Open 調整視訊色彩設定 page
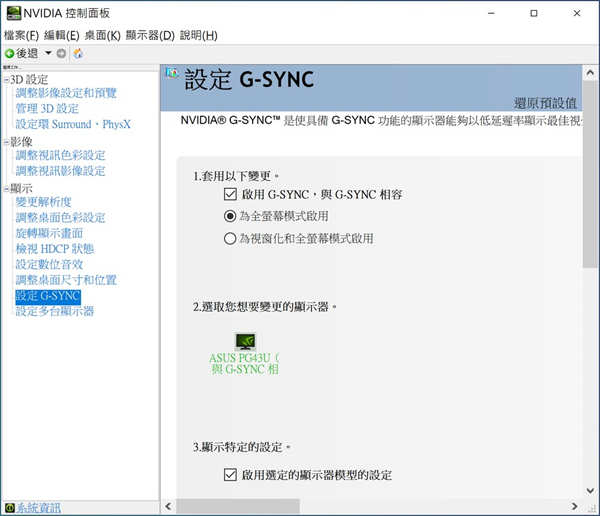The height and width of the screenshot is (516, 600). 60,155
